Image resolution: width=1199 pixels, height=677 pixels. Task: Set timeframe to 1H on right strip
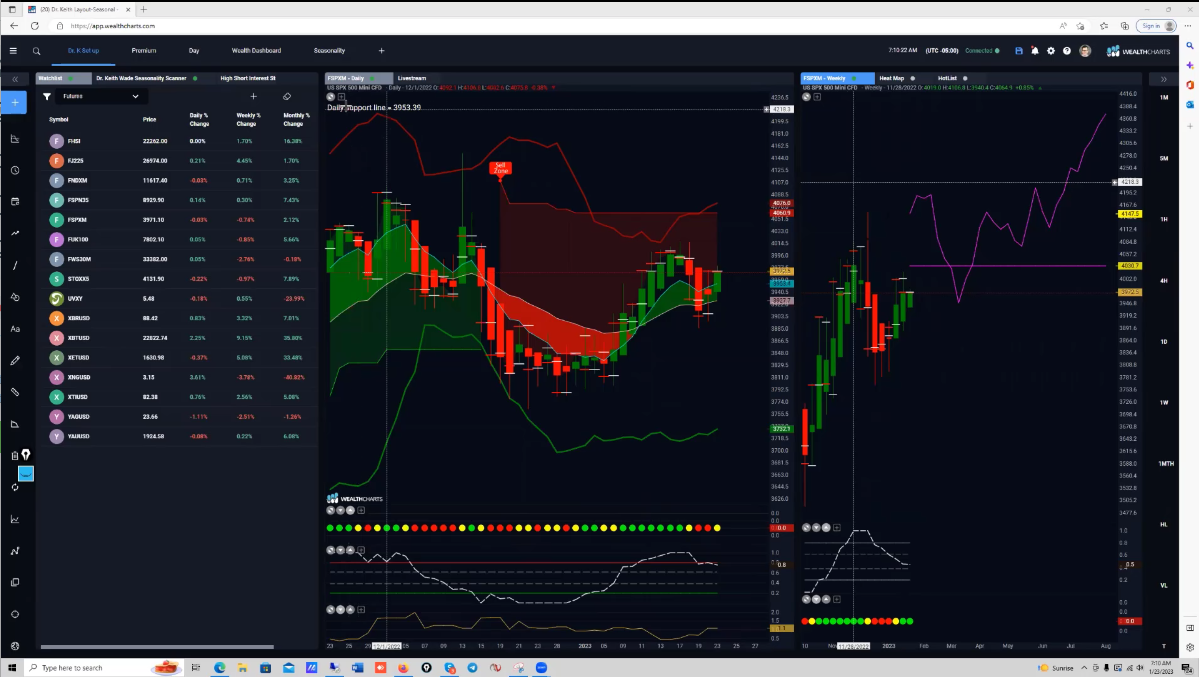tap(1164, 220)
